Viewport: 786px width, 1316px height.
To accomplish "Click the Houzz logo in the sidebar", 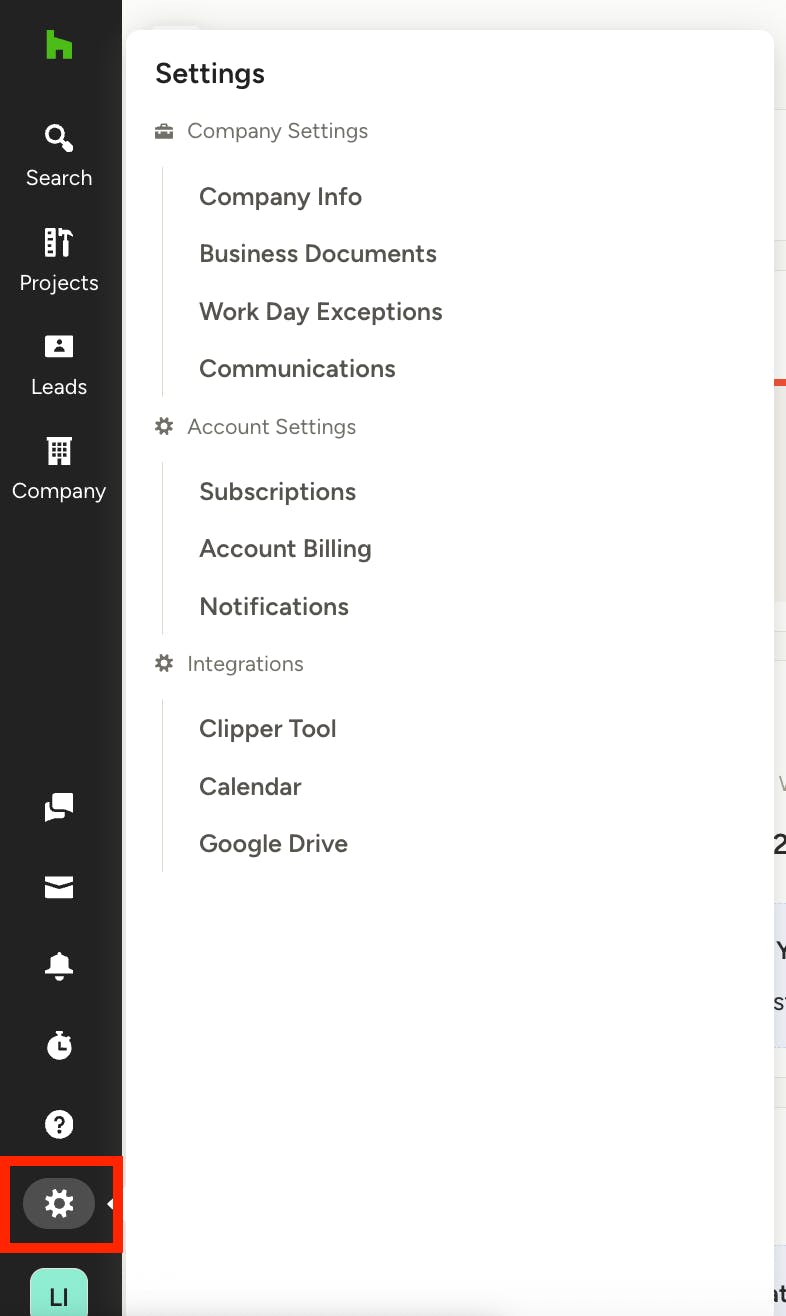I will pyautogui.click(x=59, y=45).
